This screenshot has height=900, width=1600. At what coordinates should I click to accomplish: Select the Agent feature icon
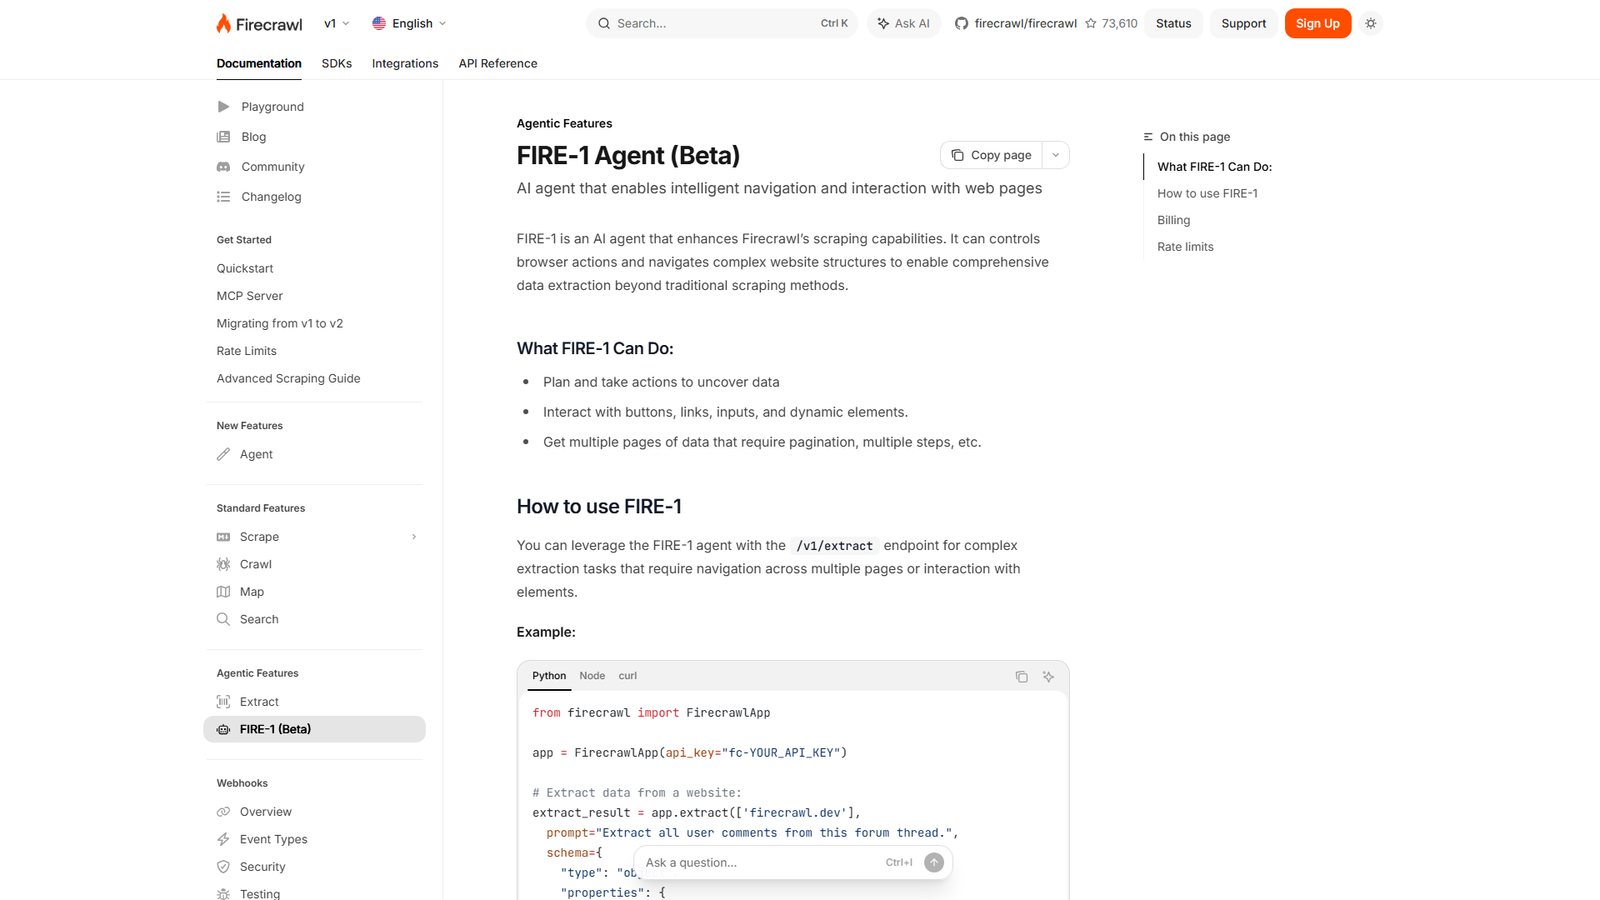(x=224, y=454)
